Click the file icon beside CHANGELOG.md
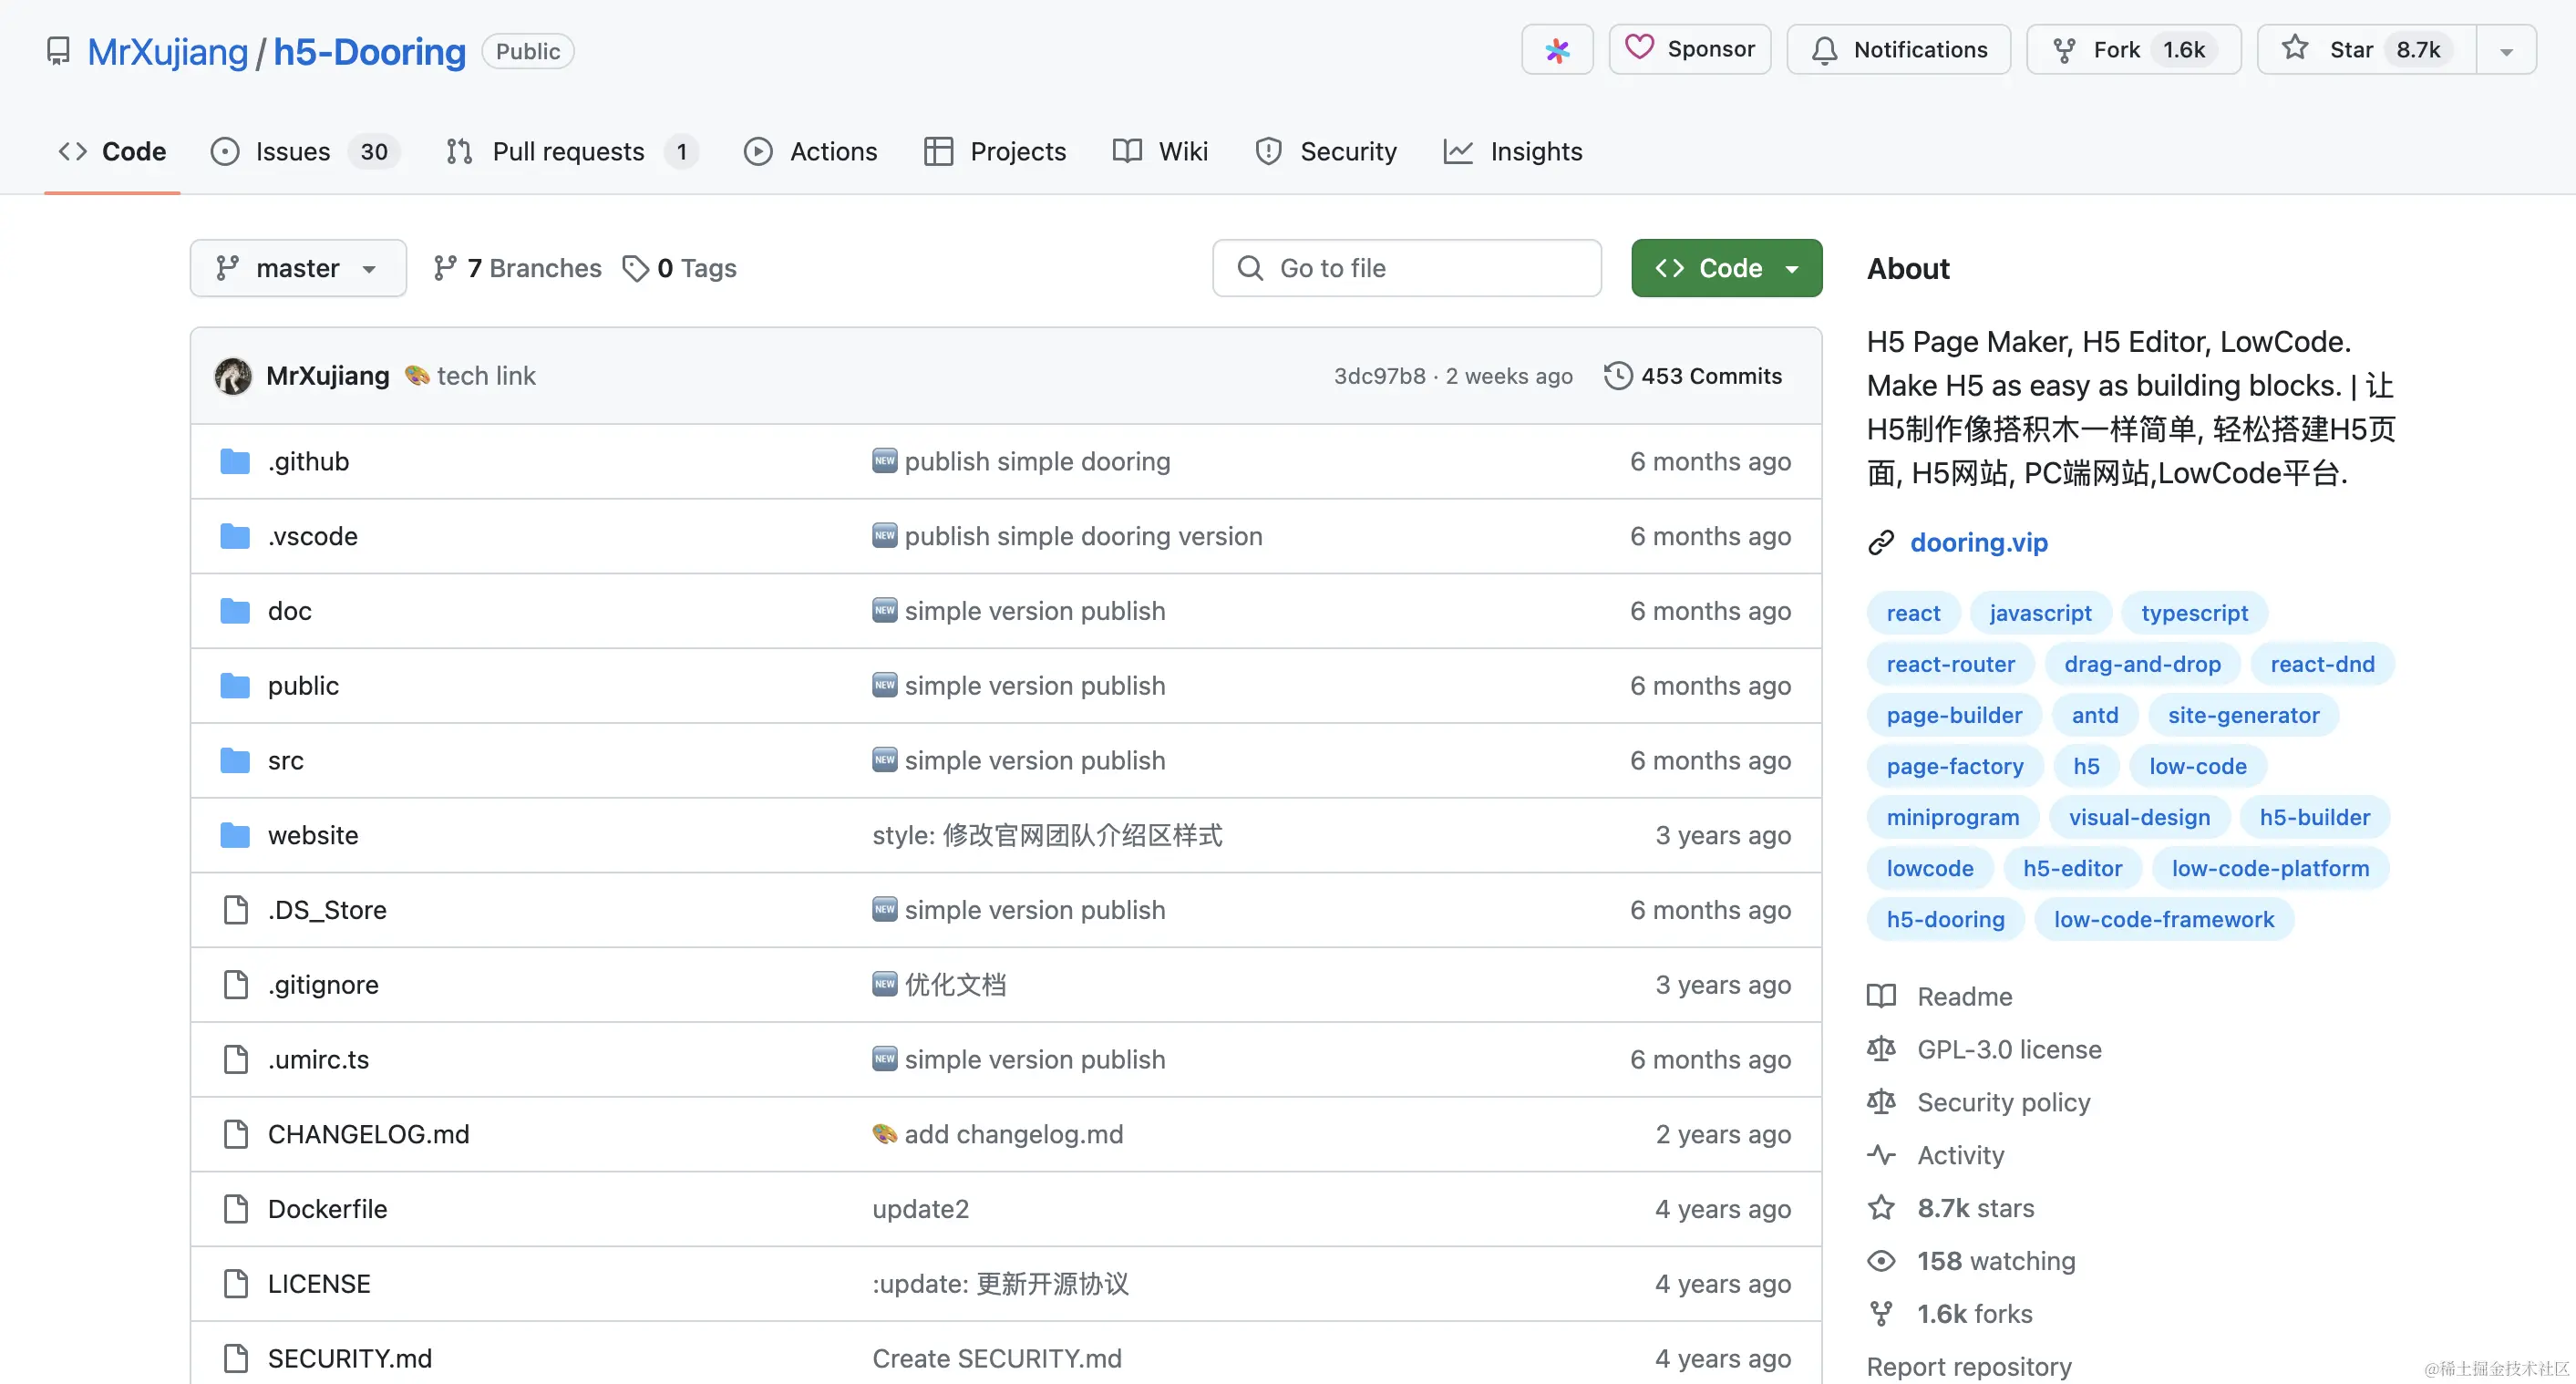Screen dimensions: 2576x1384 pyautogui.click(x=235, y=1134)
